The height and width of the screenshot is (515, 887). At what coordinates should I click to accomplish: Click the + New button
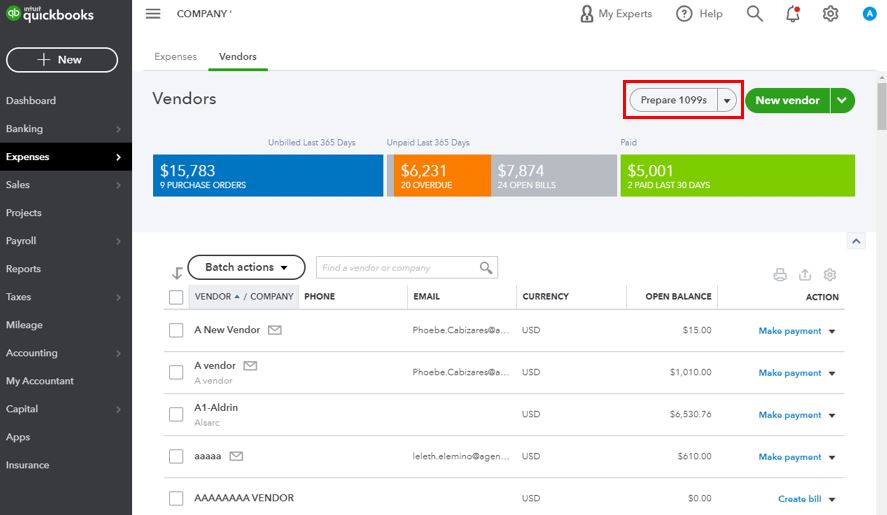[62, 60]
